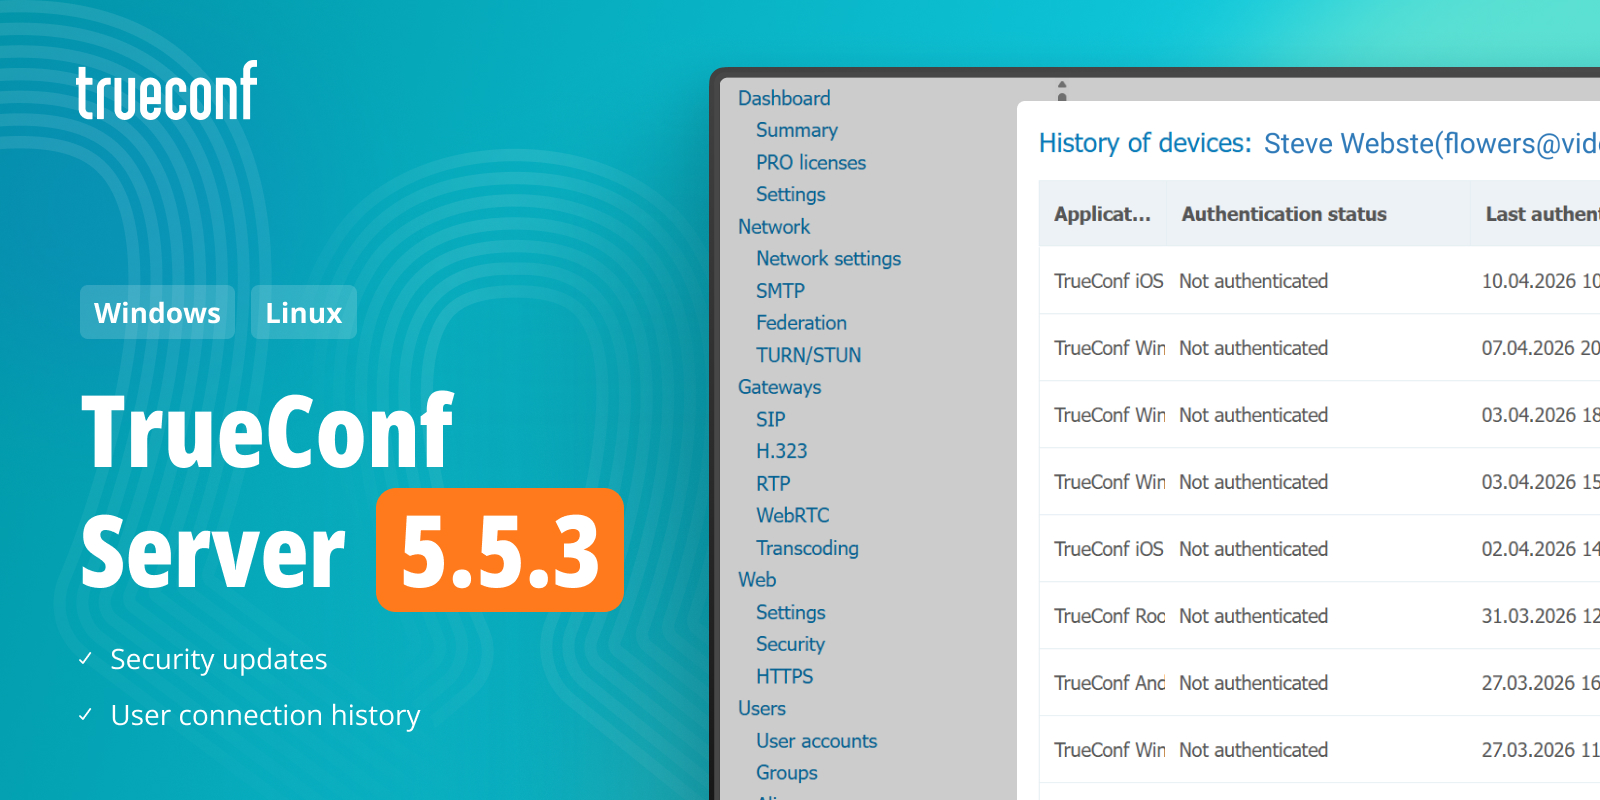Open Settings under Web
Image resolution: width=1600 pixels, height=800 pixels.
click(791, 612)
